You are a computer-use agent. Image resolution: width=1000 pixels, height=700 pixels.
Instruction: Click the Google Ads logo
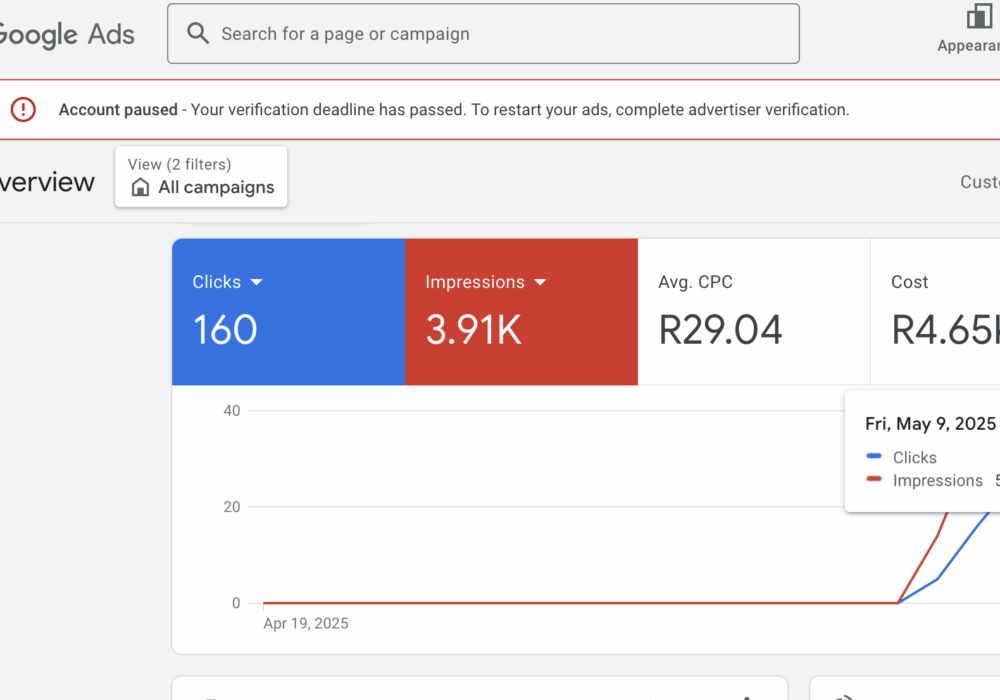[66, 34]
